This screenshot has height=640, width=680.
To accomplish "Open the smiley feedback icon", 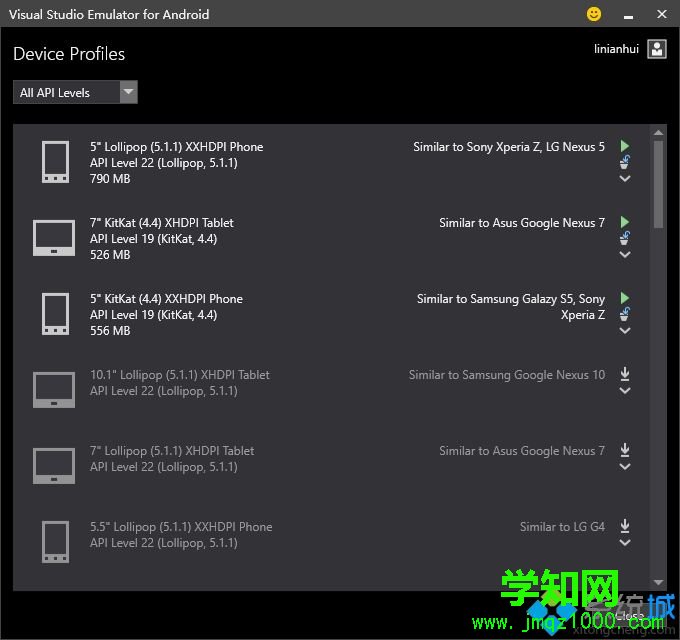I will click(594, 14).
